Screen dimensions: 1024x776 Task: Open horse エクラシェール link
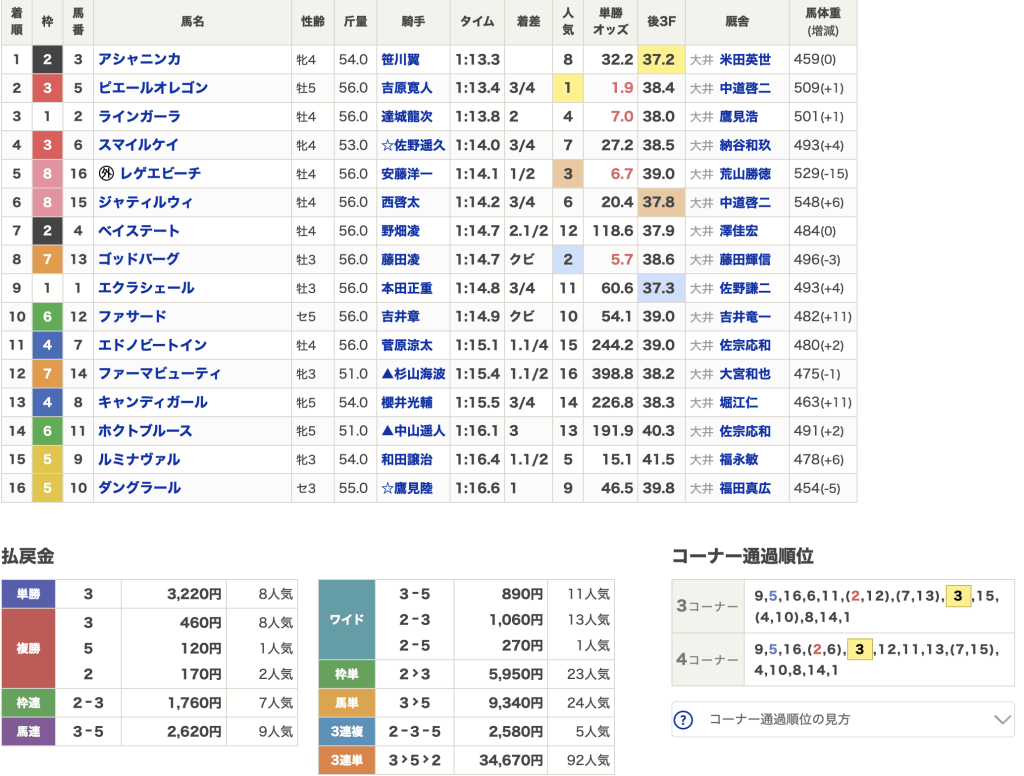(146, 288)
